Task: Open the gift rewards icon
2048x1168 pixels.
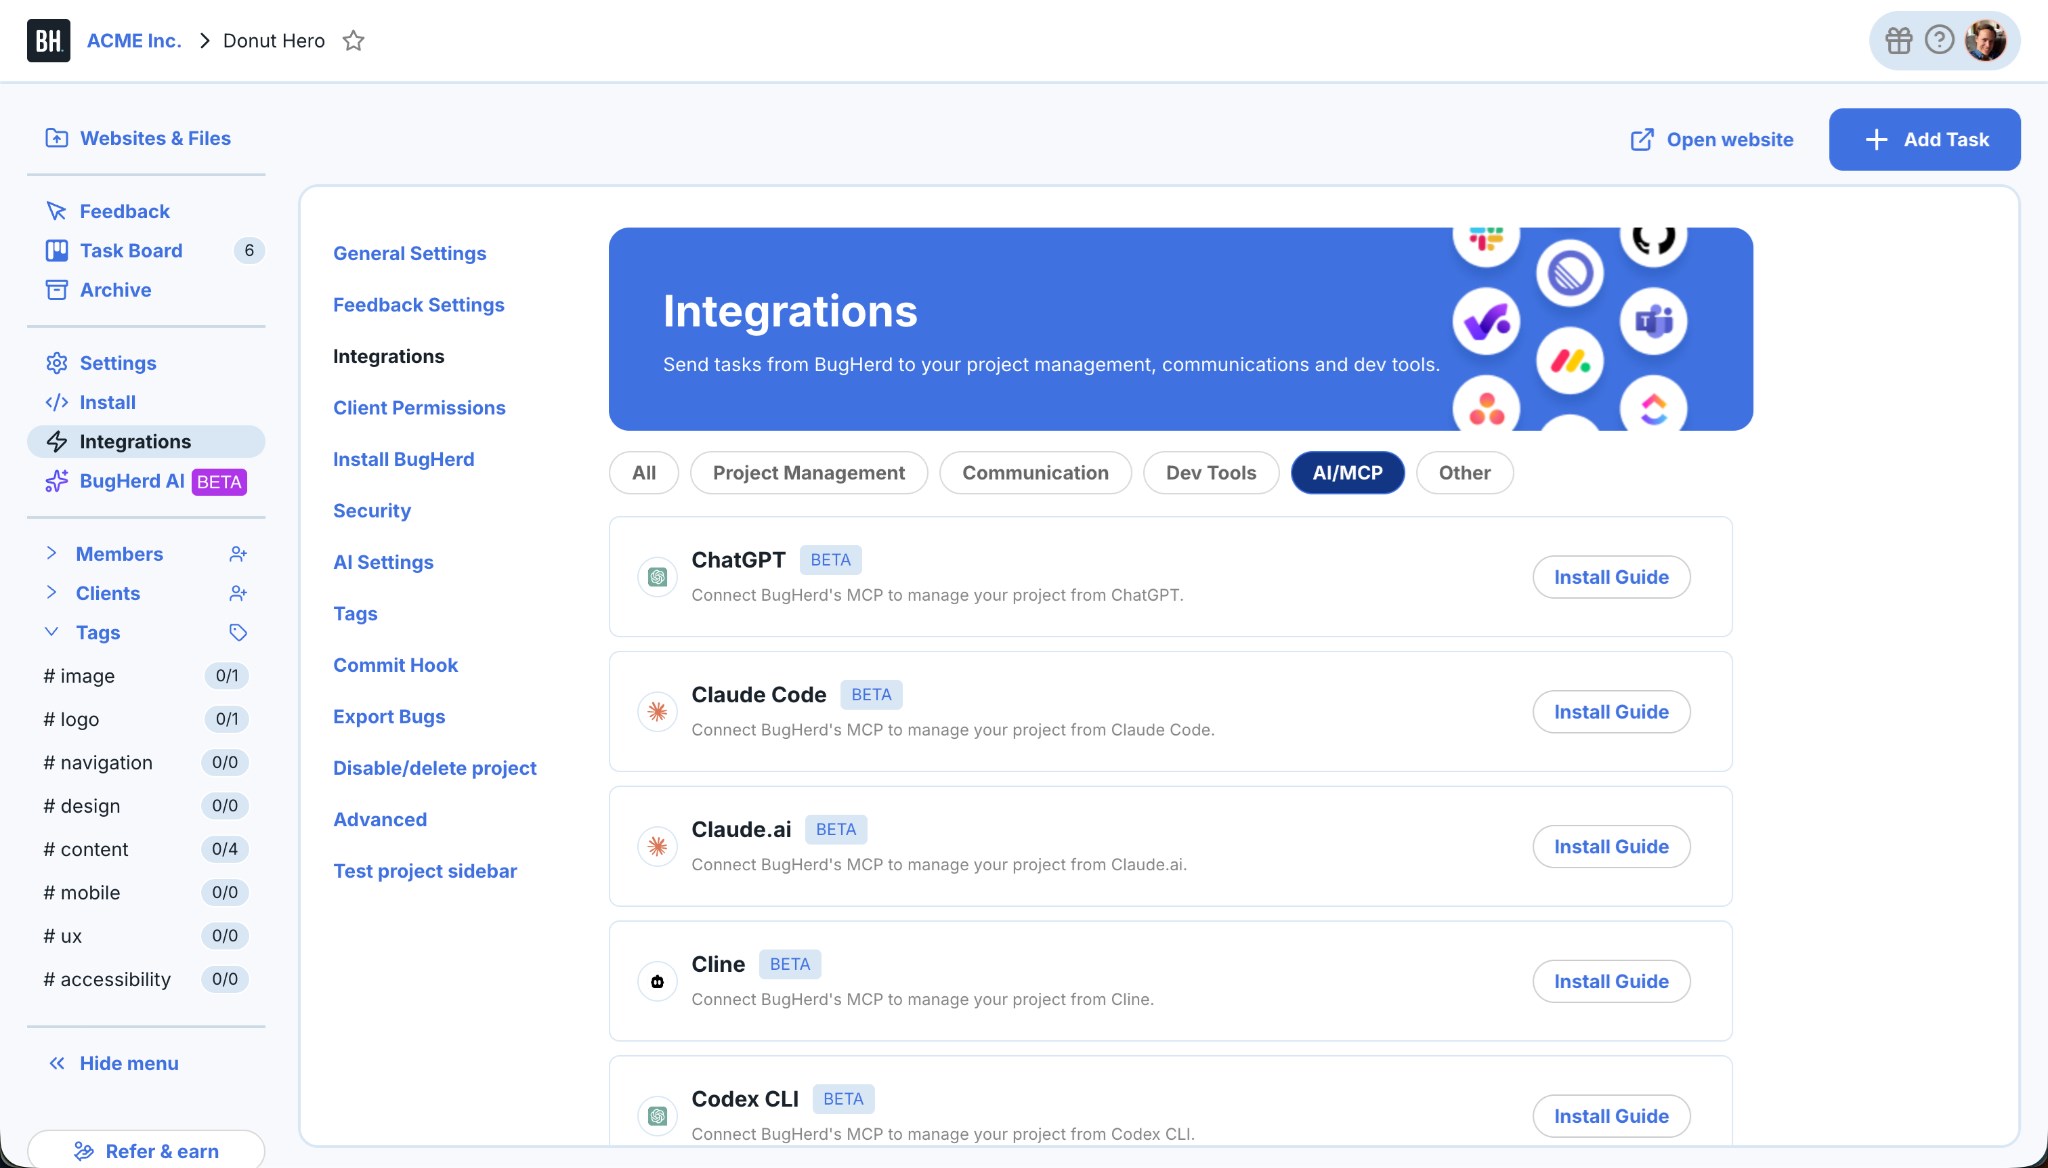Action: click(x=1898, y=41)
